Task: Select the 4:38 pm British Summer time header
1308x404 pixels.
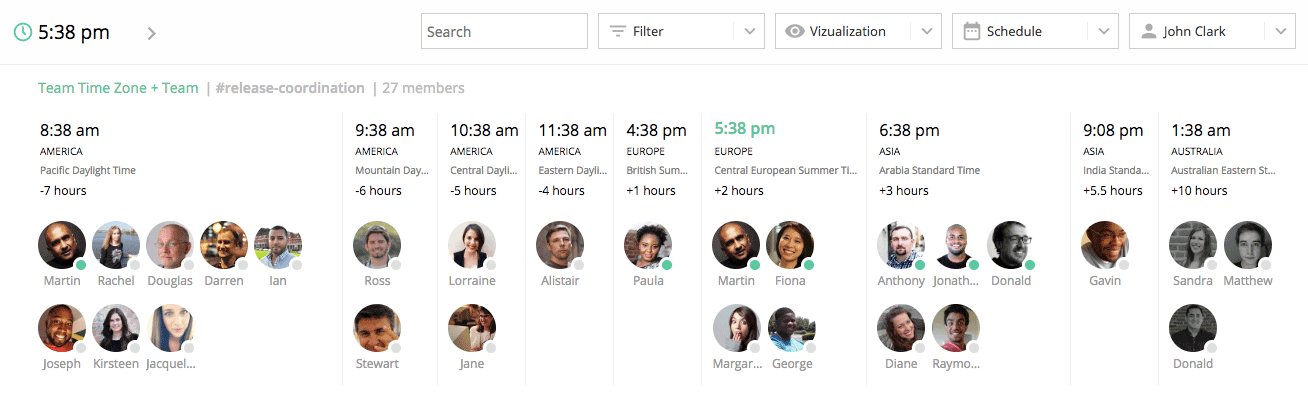Action: [656, 130]
